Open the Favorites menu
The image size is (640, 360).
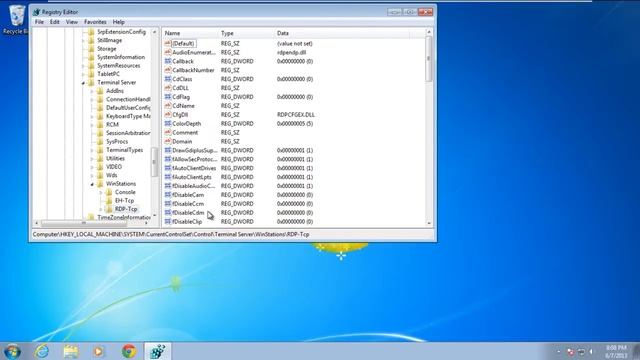pos(95,22)
